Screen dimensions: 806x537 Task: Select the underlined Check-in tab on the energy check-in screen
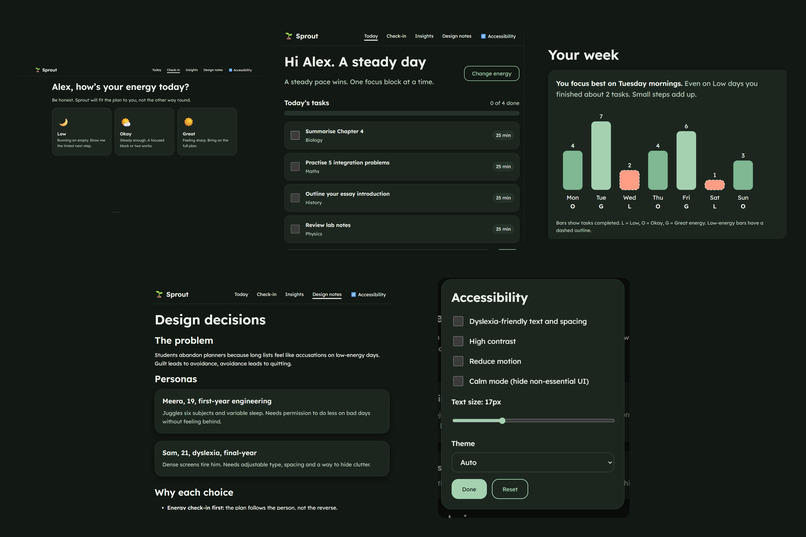(173, 70)
